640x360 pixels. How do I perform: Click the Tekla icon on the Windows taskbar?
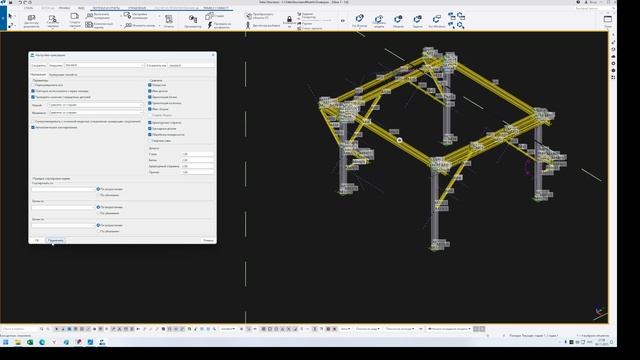(x=102, y=342)
